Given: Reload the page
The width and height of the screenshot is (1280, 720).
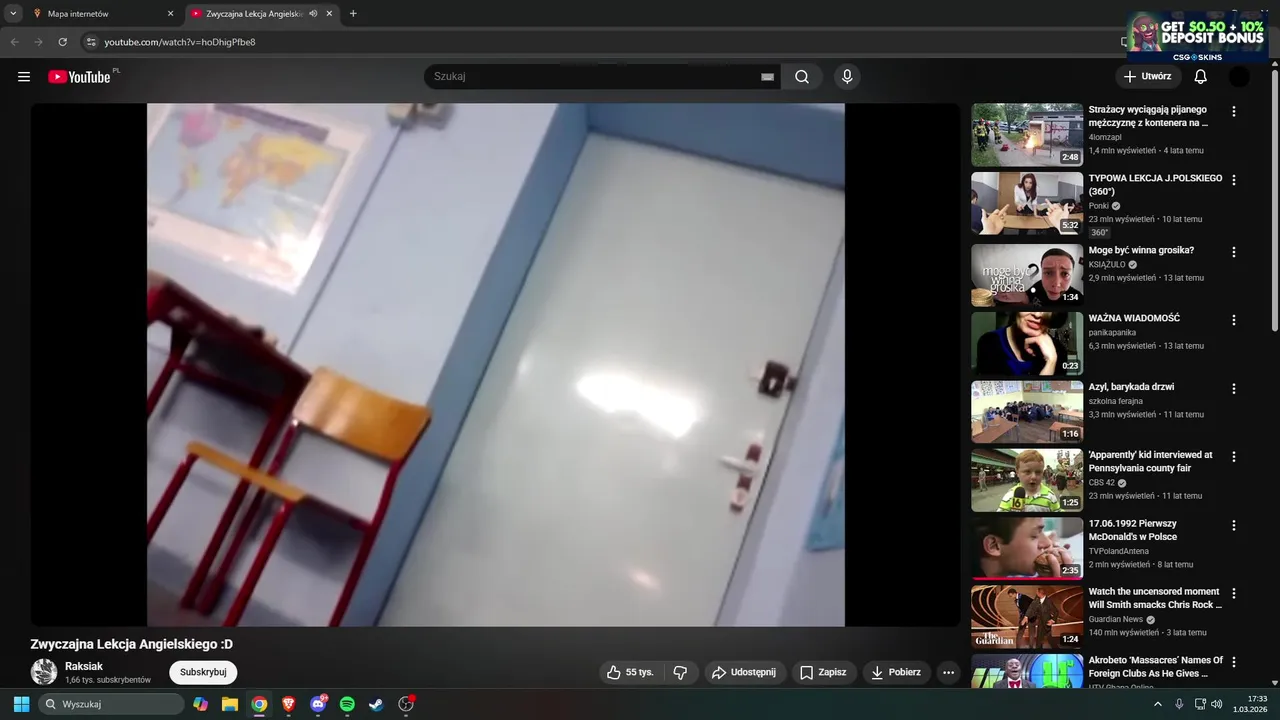Looking at the screenshot, I should coord(62,42).
